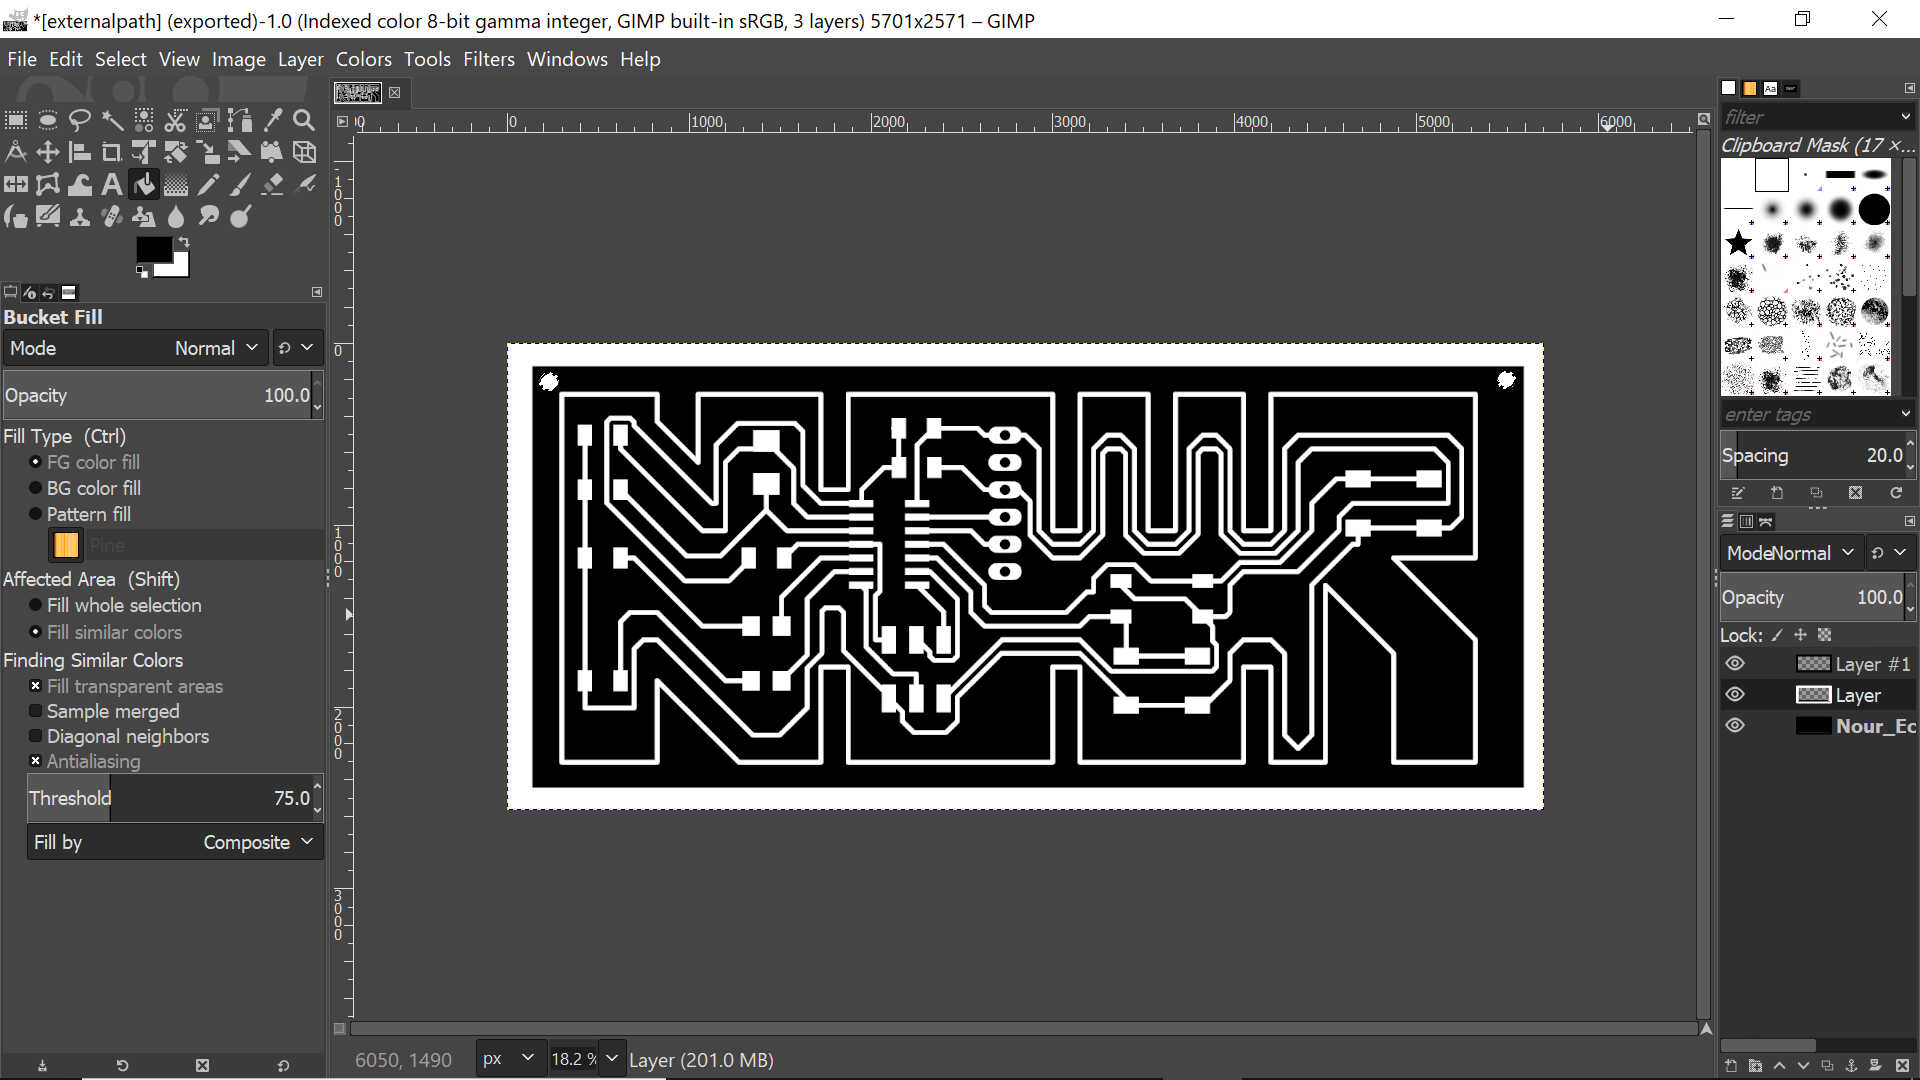Select the Move tool
Viewport: 1920px width, 1080px height.
(48, 153)
